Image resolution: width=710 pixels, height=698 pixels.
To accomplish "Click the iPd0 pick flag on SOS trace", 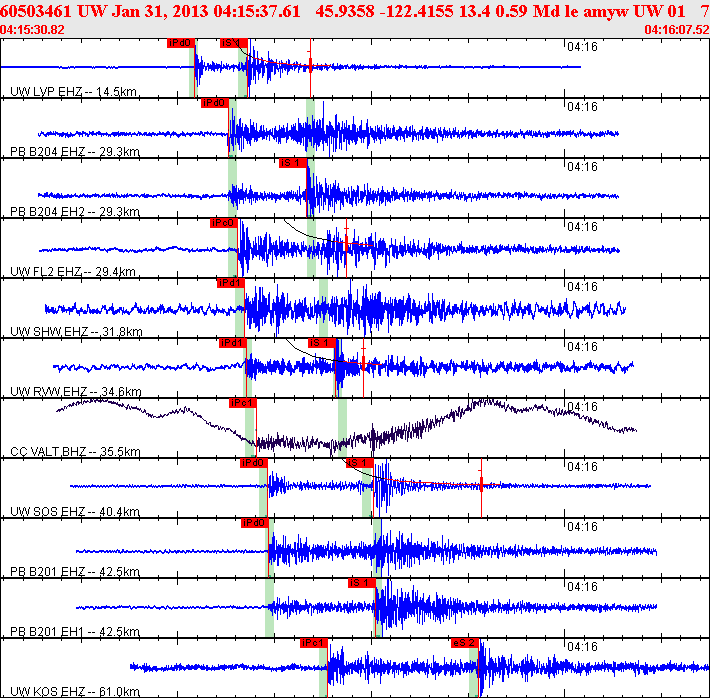I will coord(254,463).
